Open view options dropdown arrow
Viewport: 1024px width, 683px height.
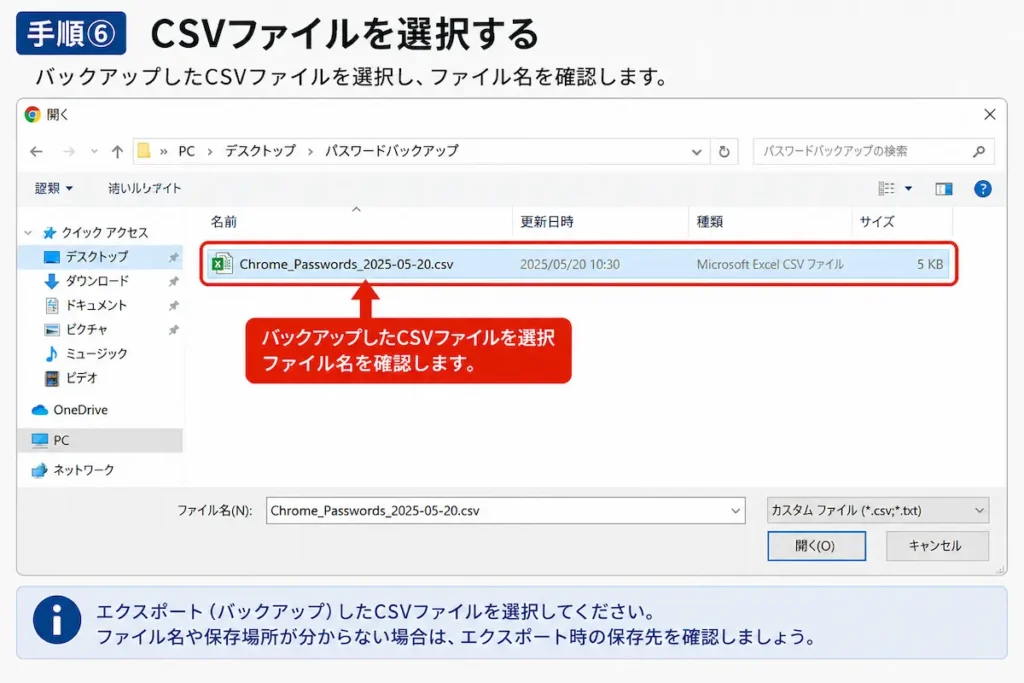click(x=908, y=189)
